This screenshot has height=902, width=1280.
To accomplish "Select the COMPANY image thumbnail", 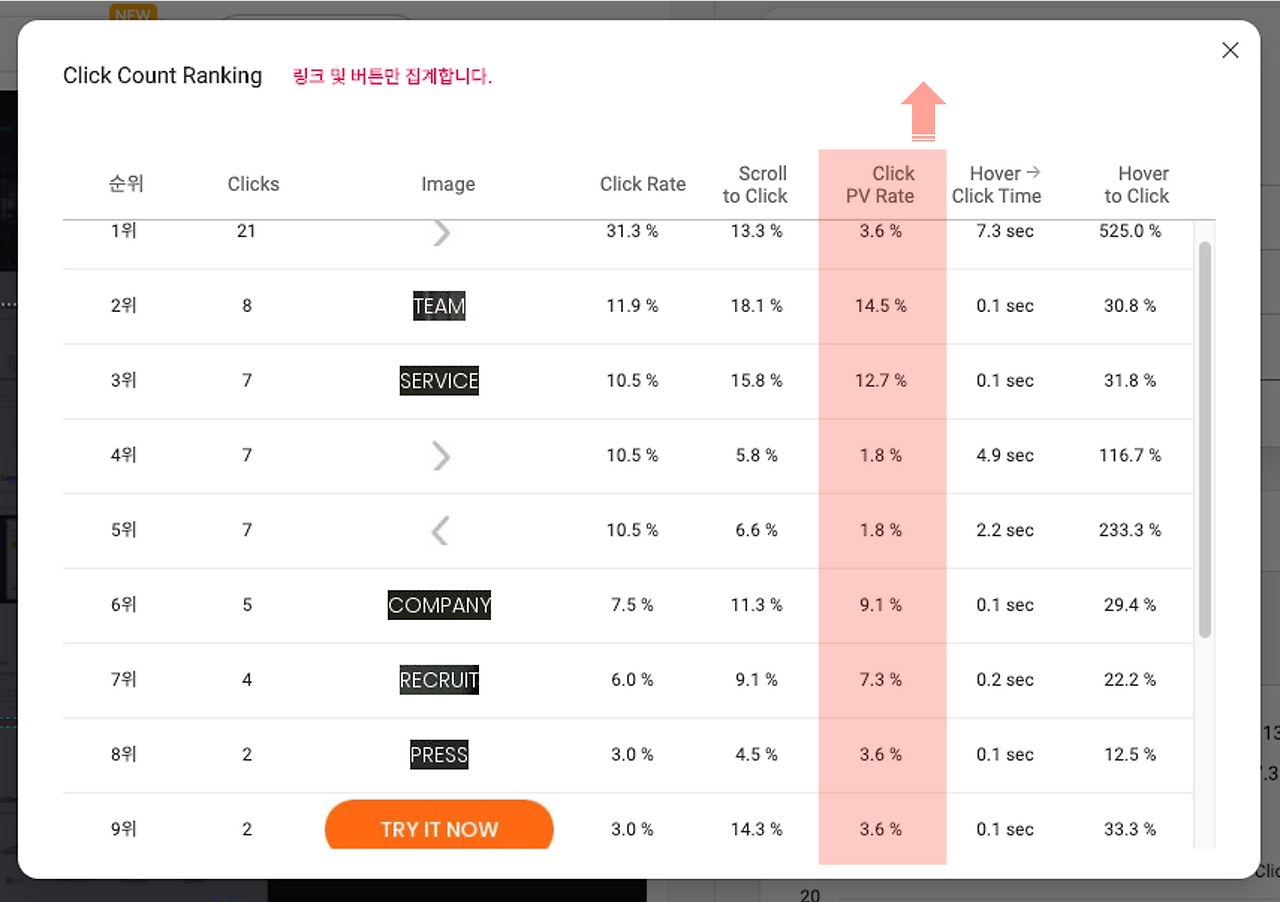I will pos(439,605).
